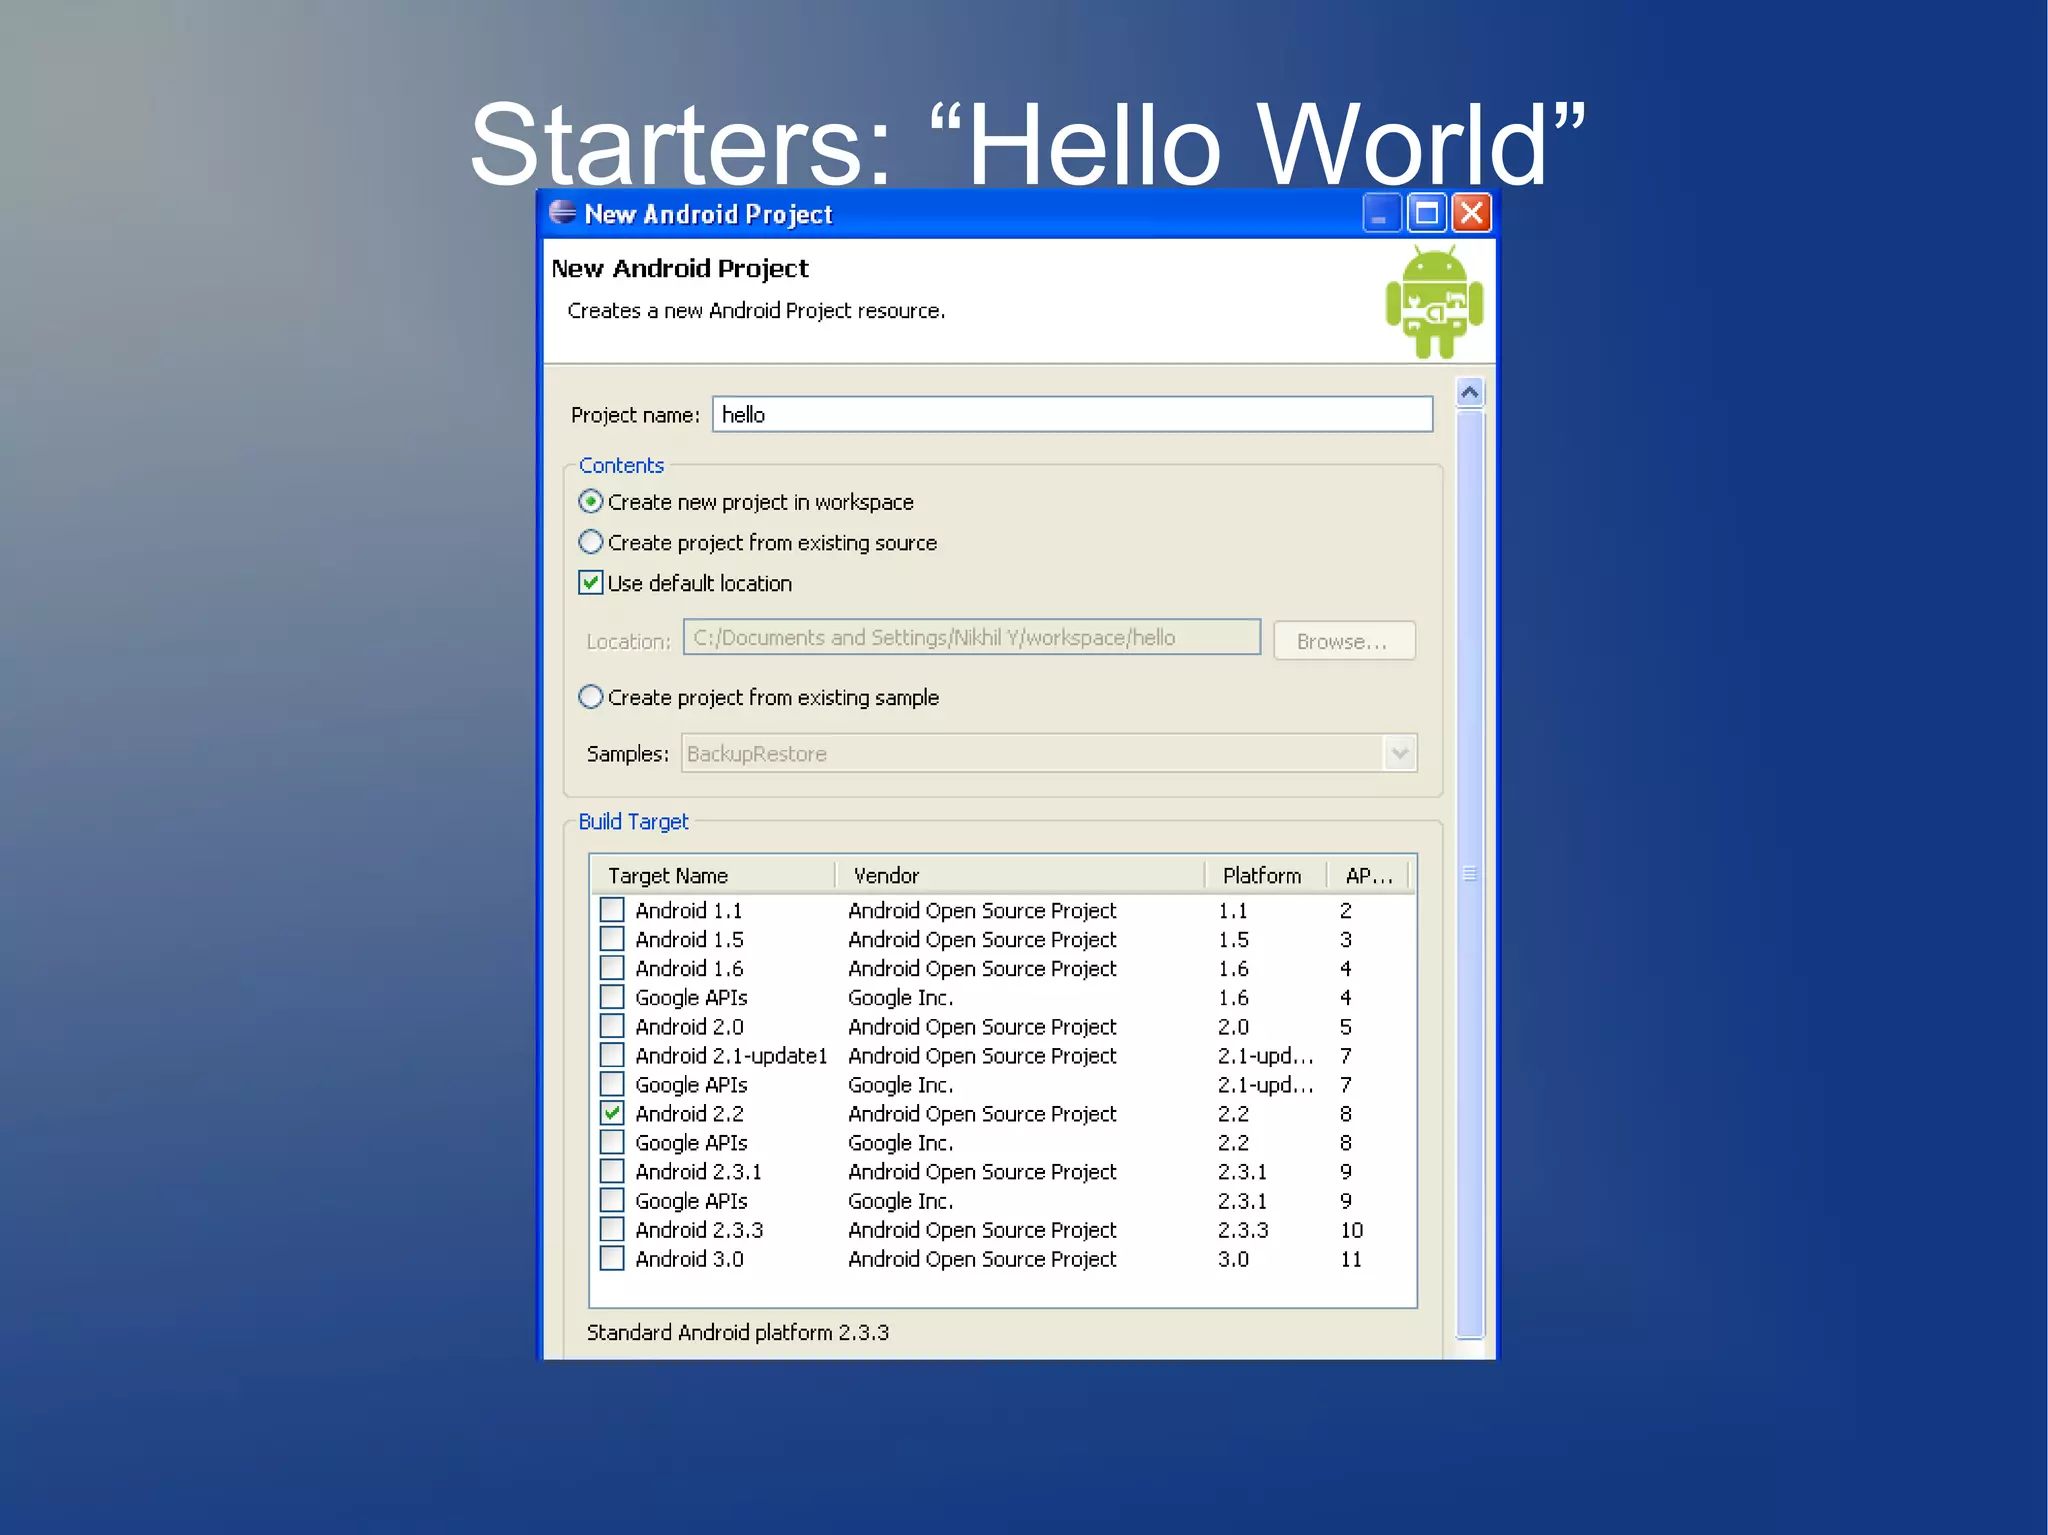The image size is (2048, 1535).
Task: Click the Android robot wizard icon
Action: pos(1434,302)
